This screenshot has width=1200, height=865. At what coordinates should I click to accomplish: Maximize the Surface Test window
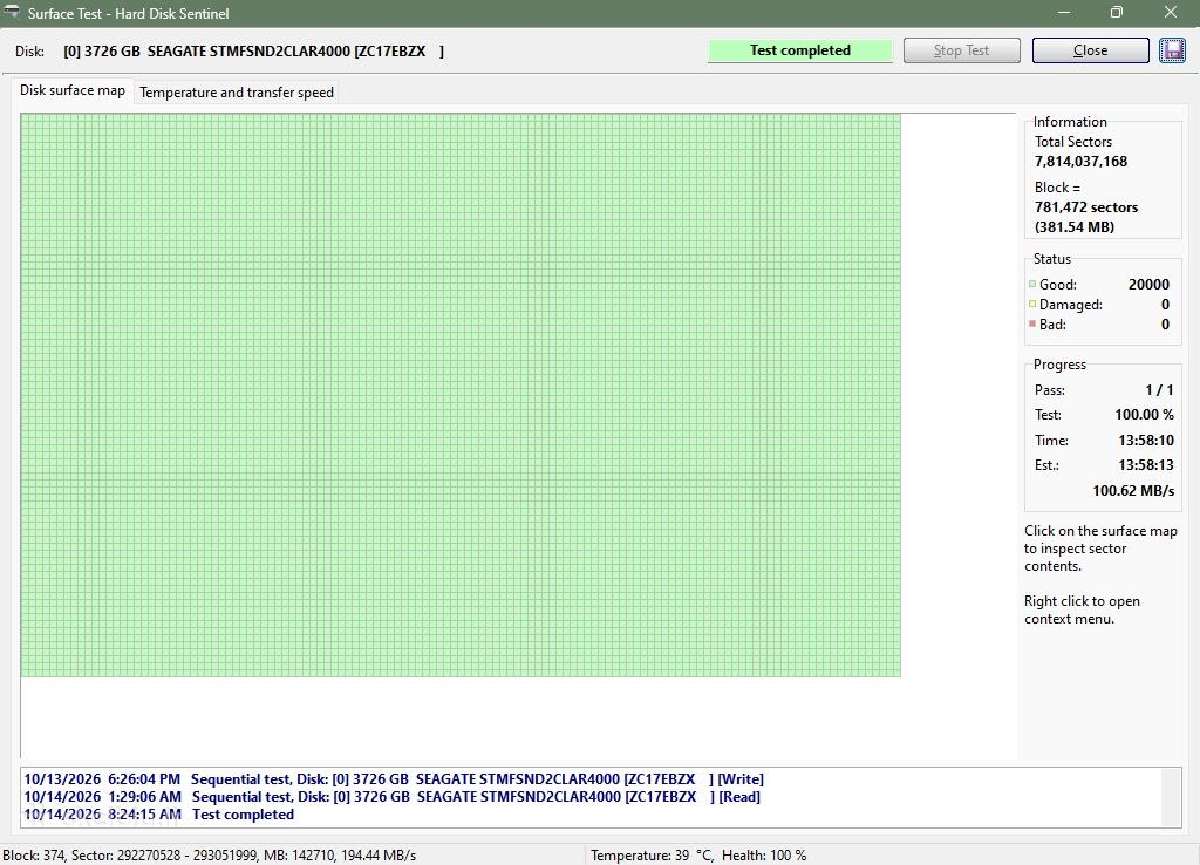(1116, 13)
